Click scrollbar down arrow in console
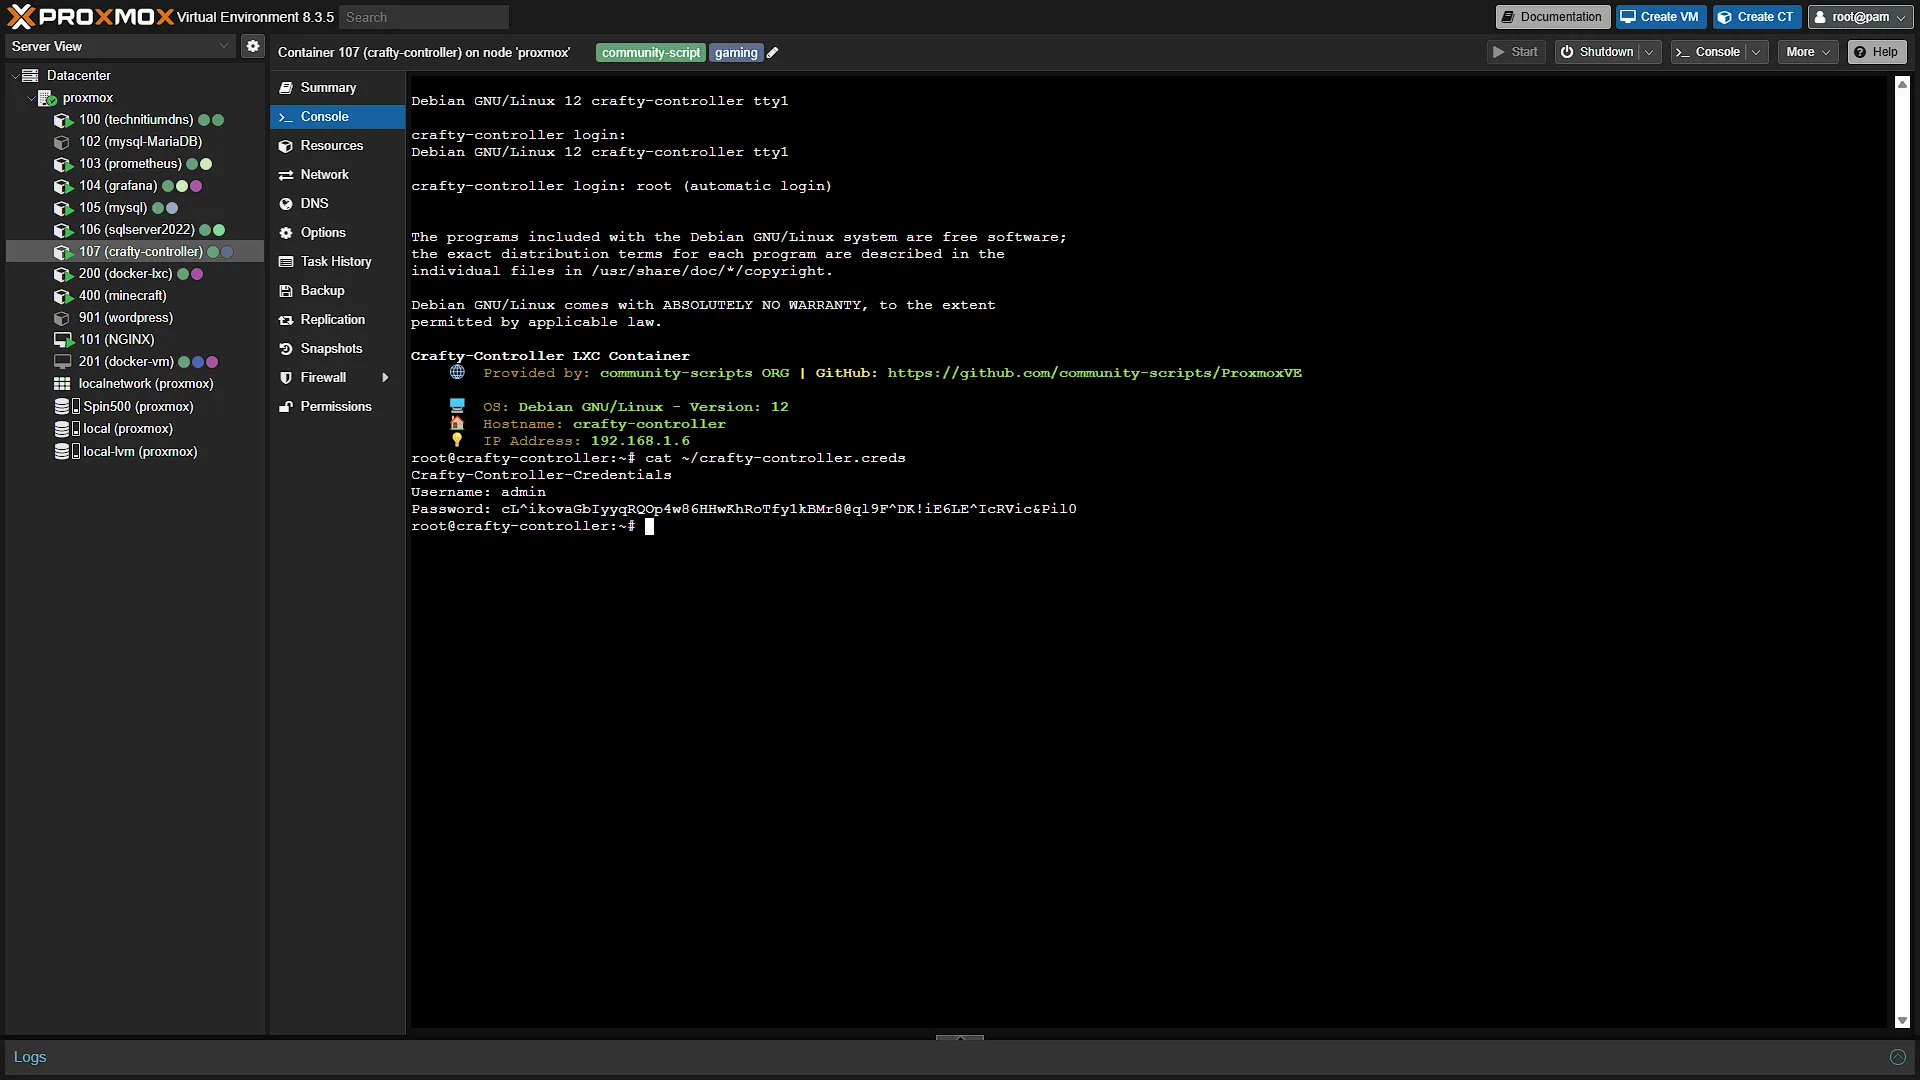Viewport: 1920px width, 1080px height. (x=1902, y=1021)
